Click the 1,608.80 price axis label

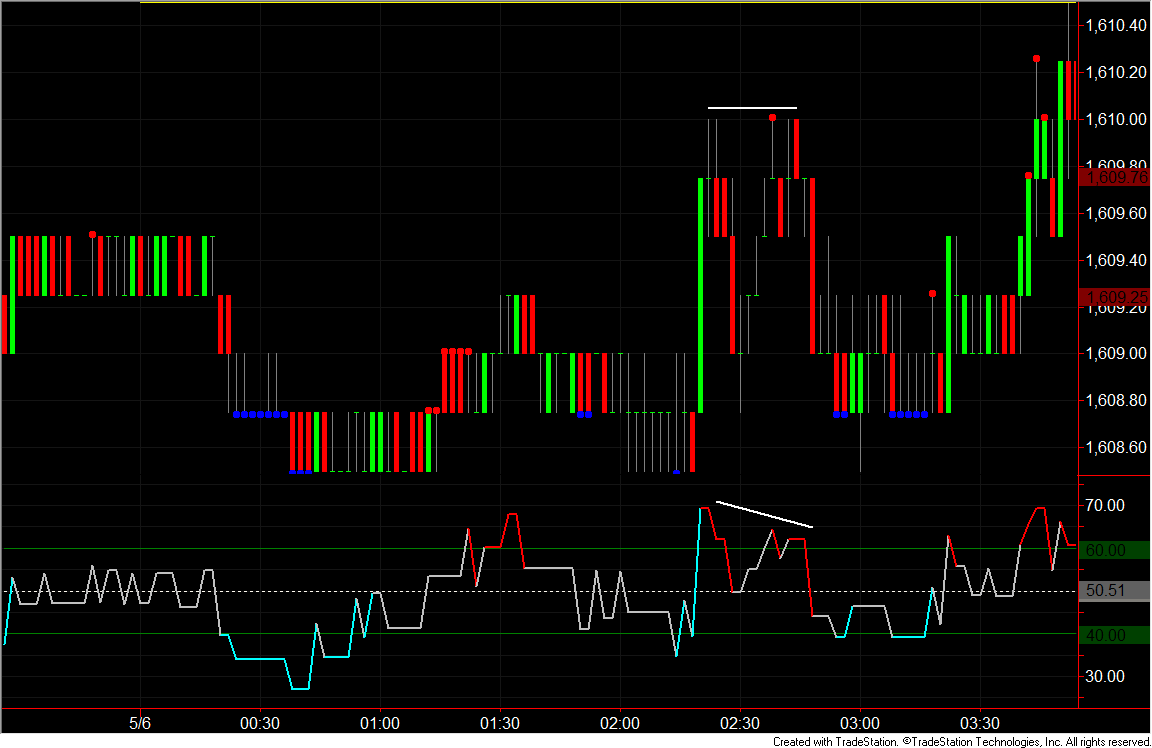(1116, 400)
